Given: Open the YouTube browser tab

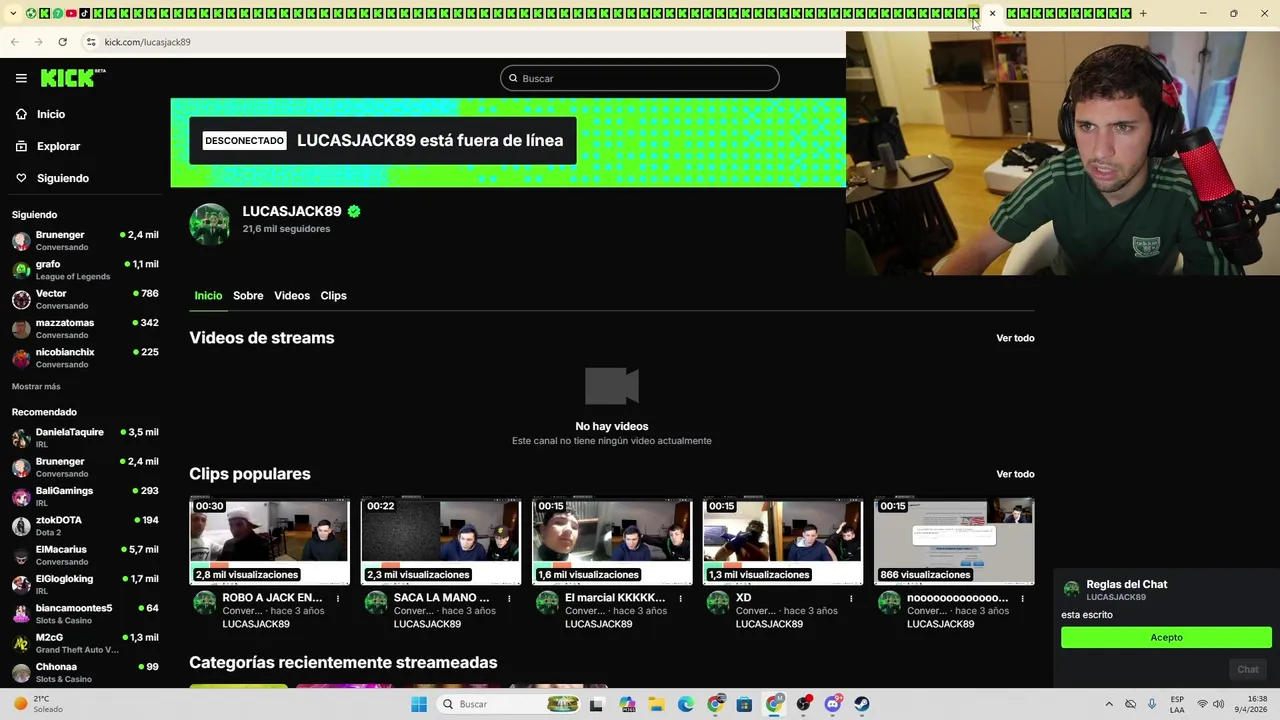Looking at the screenshot, I should 71,13.
